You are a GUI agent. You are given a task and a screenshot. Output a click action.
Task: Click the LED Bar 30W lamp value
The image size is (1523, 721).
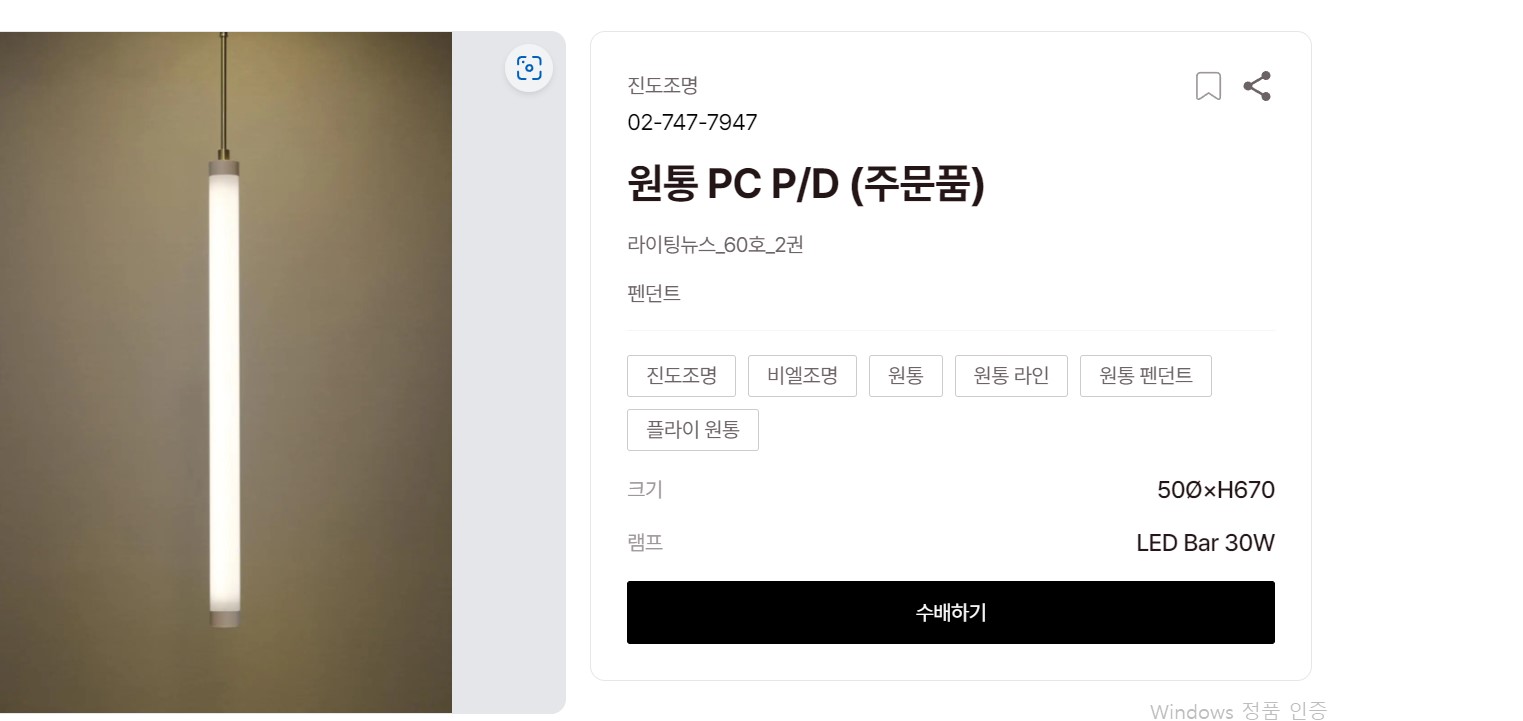tap(1205, 543)
